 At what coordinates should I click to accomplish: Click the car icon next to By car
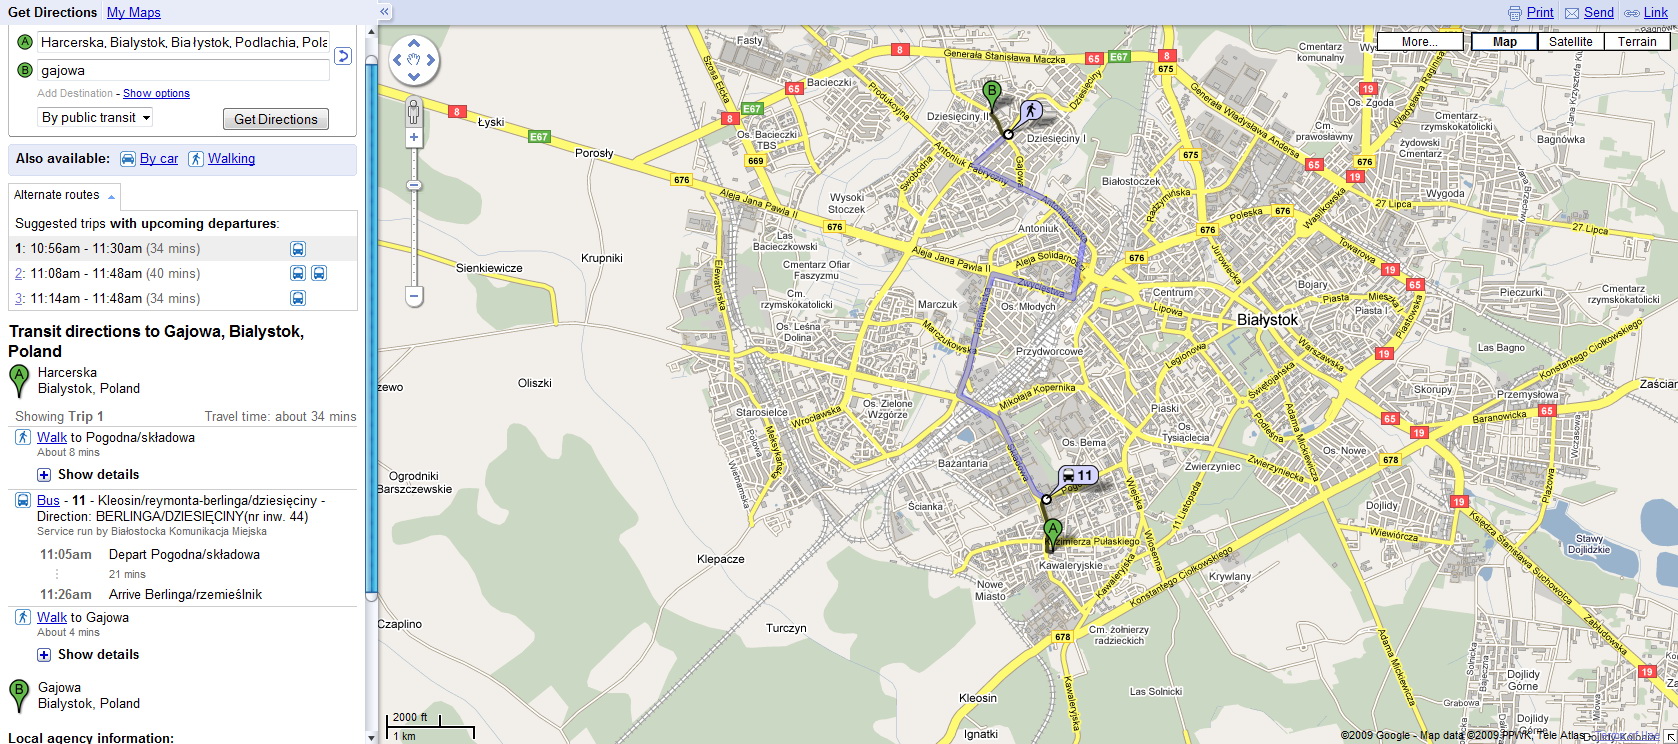pos(128,158)
